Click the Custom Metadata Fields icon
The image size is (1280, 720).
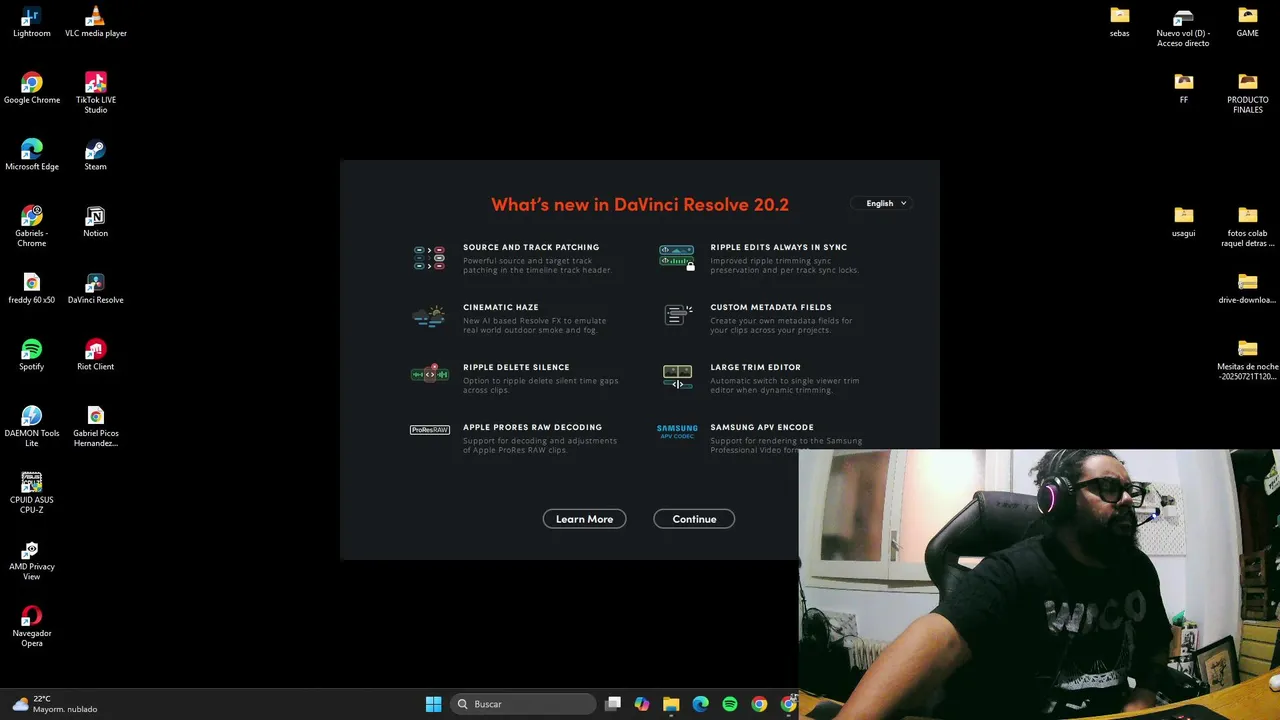pos(678,315)
